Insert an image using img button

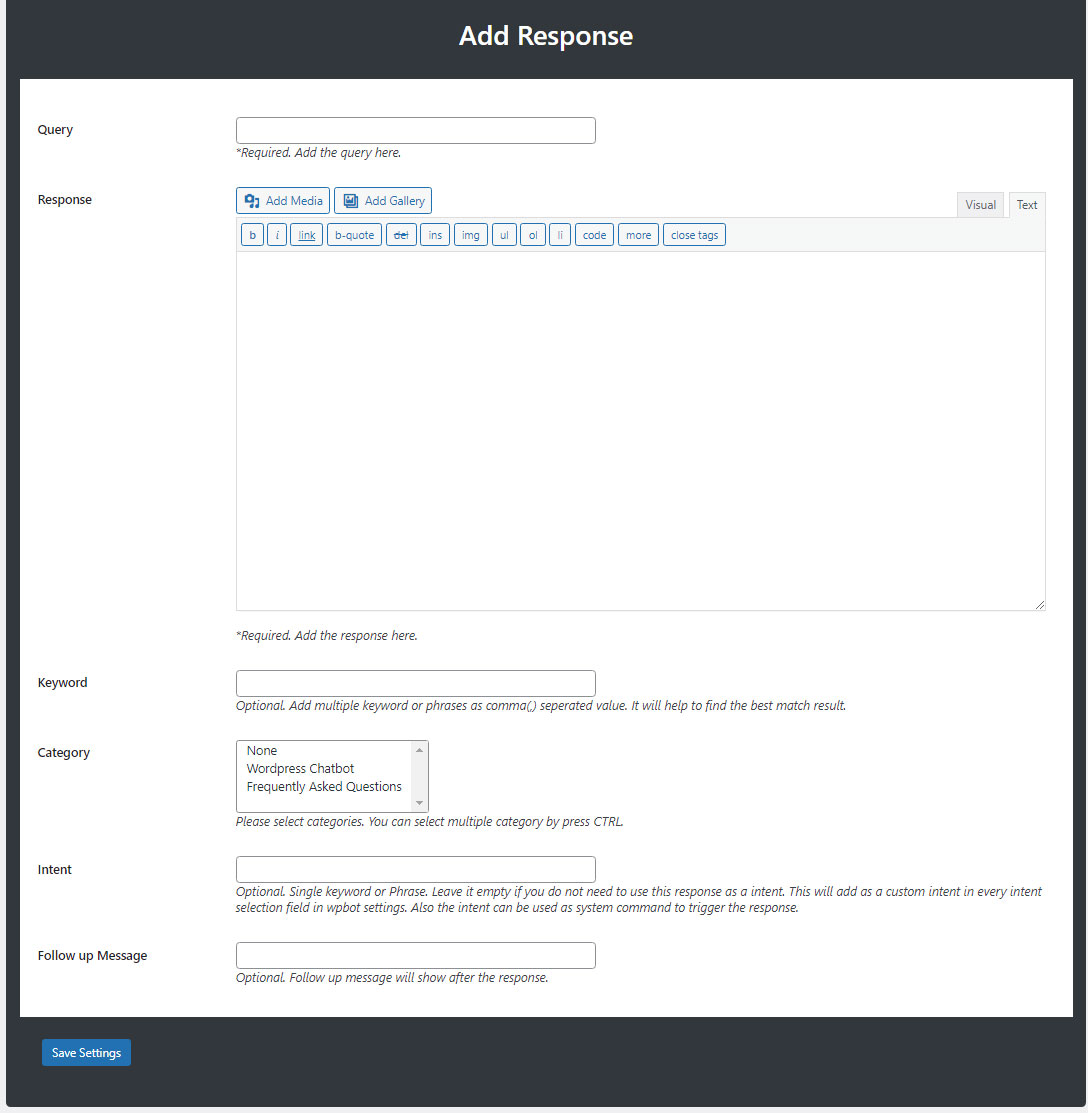coord(471,235)
